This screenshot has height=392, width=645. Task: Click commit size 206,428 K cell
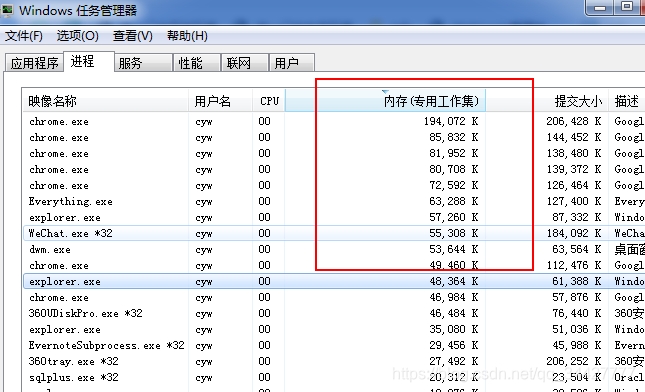574,121
